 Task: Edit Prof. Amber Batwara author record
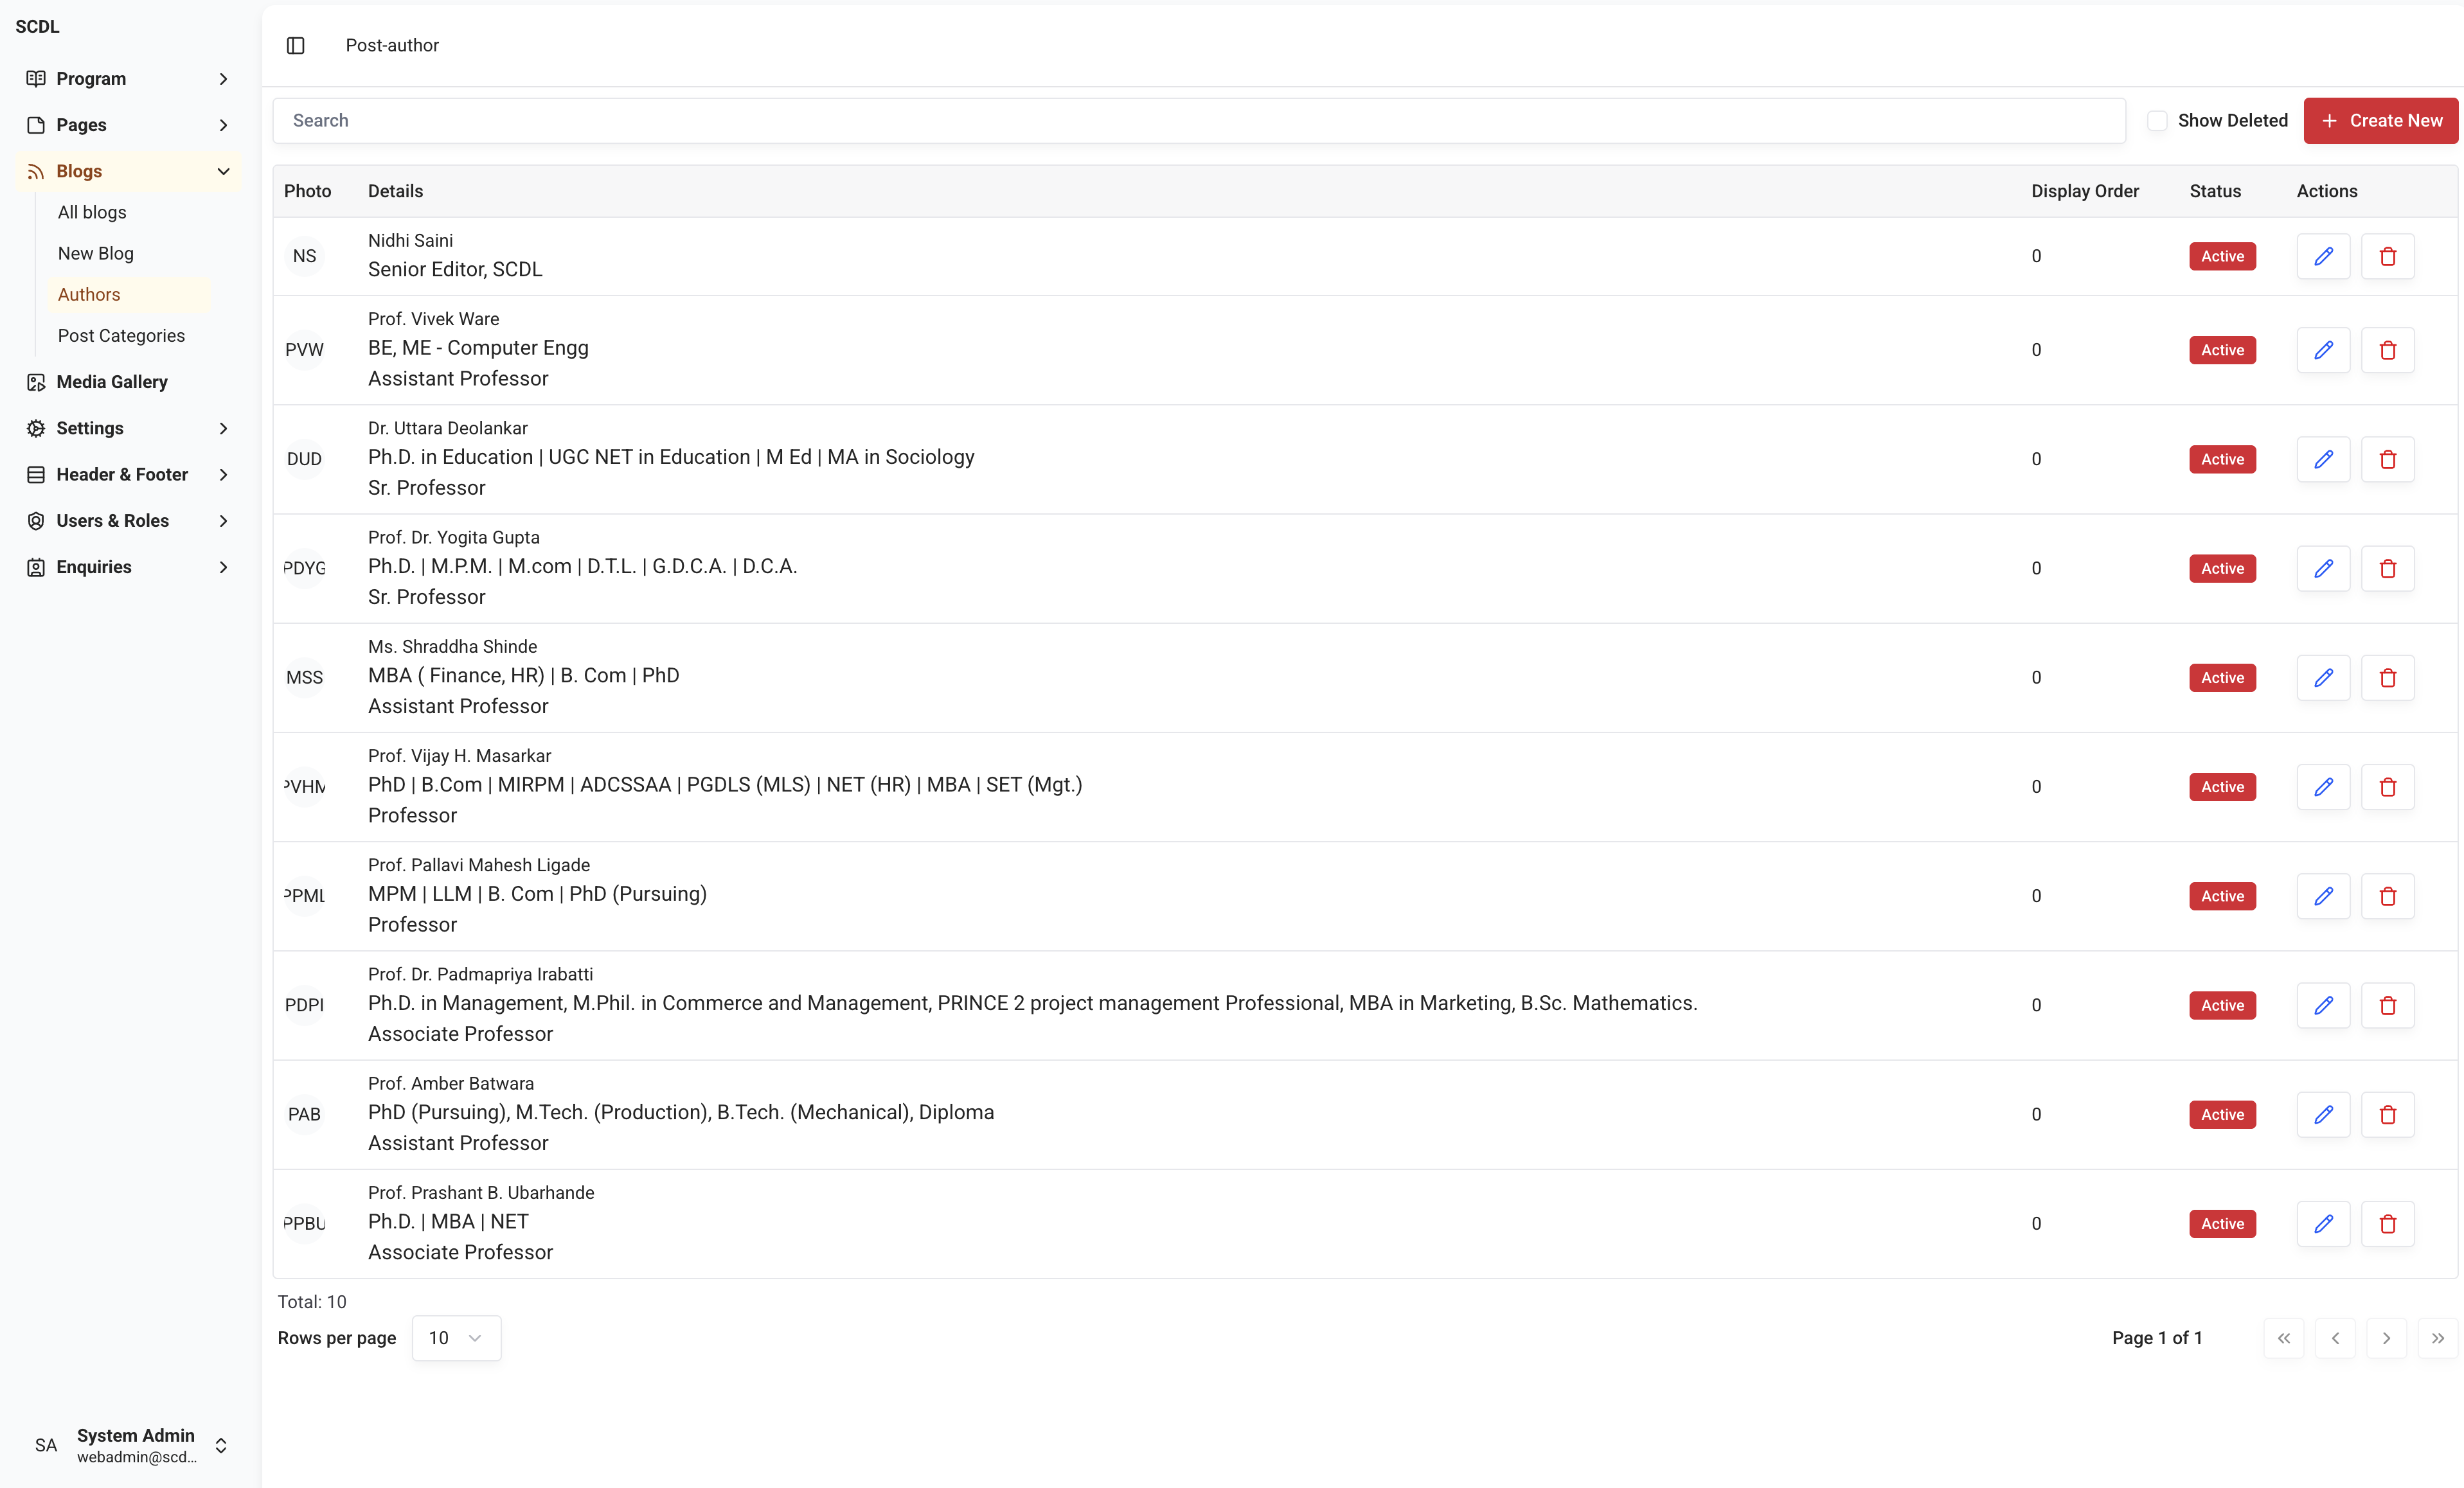click(x=2323, y=1114)
